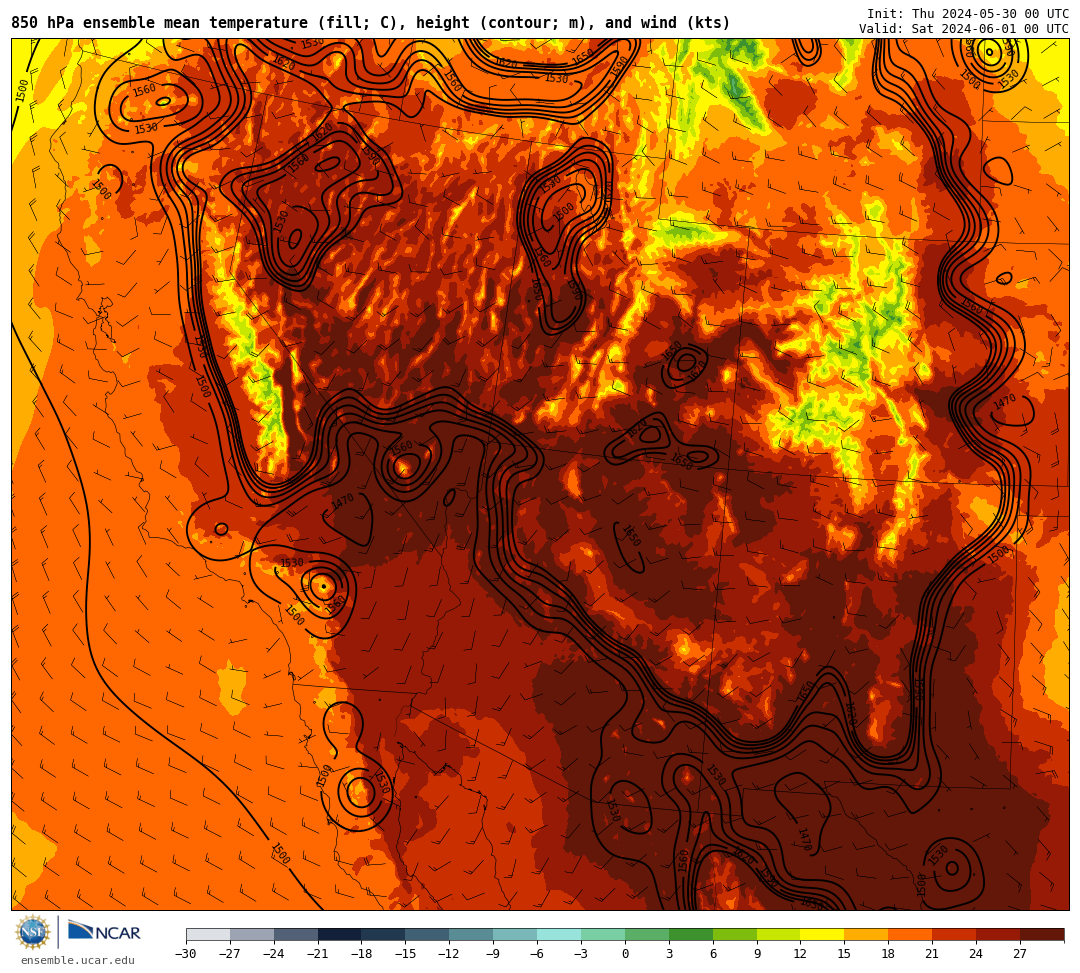Click the 9 label under the color bar

(x=757, y=954)
